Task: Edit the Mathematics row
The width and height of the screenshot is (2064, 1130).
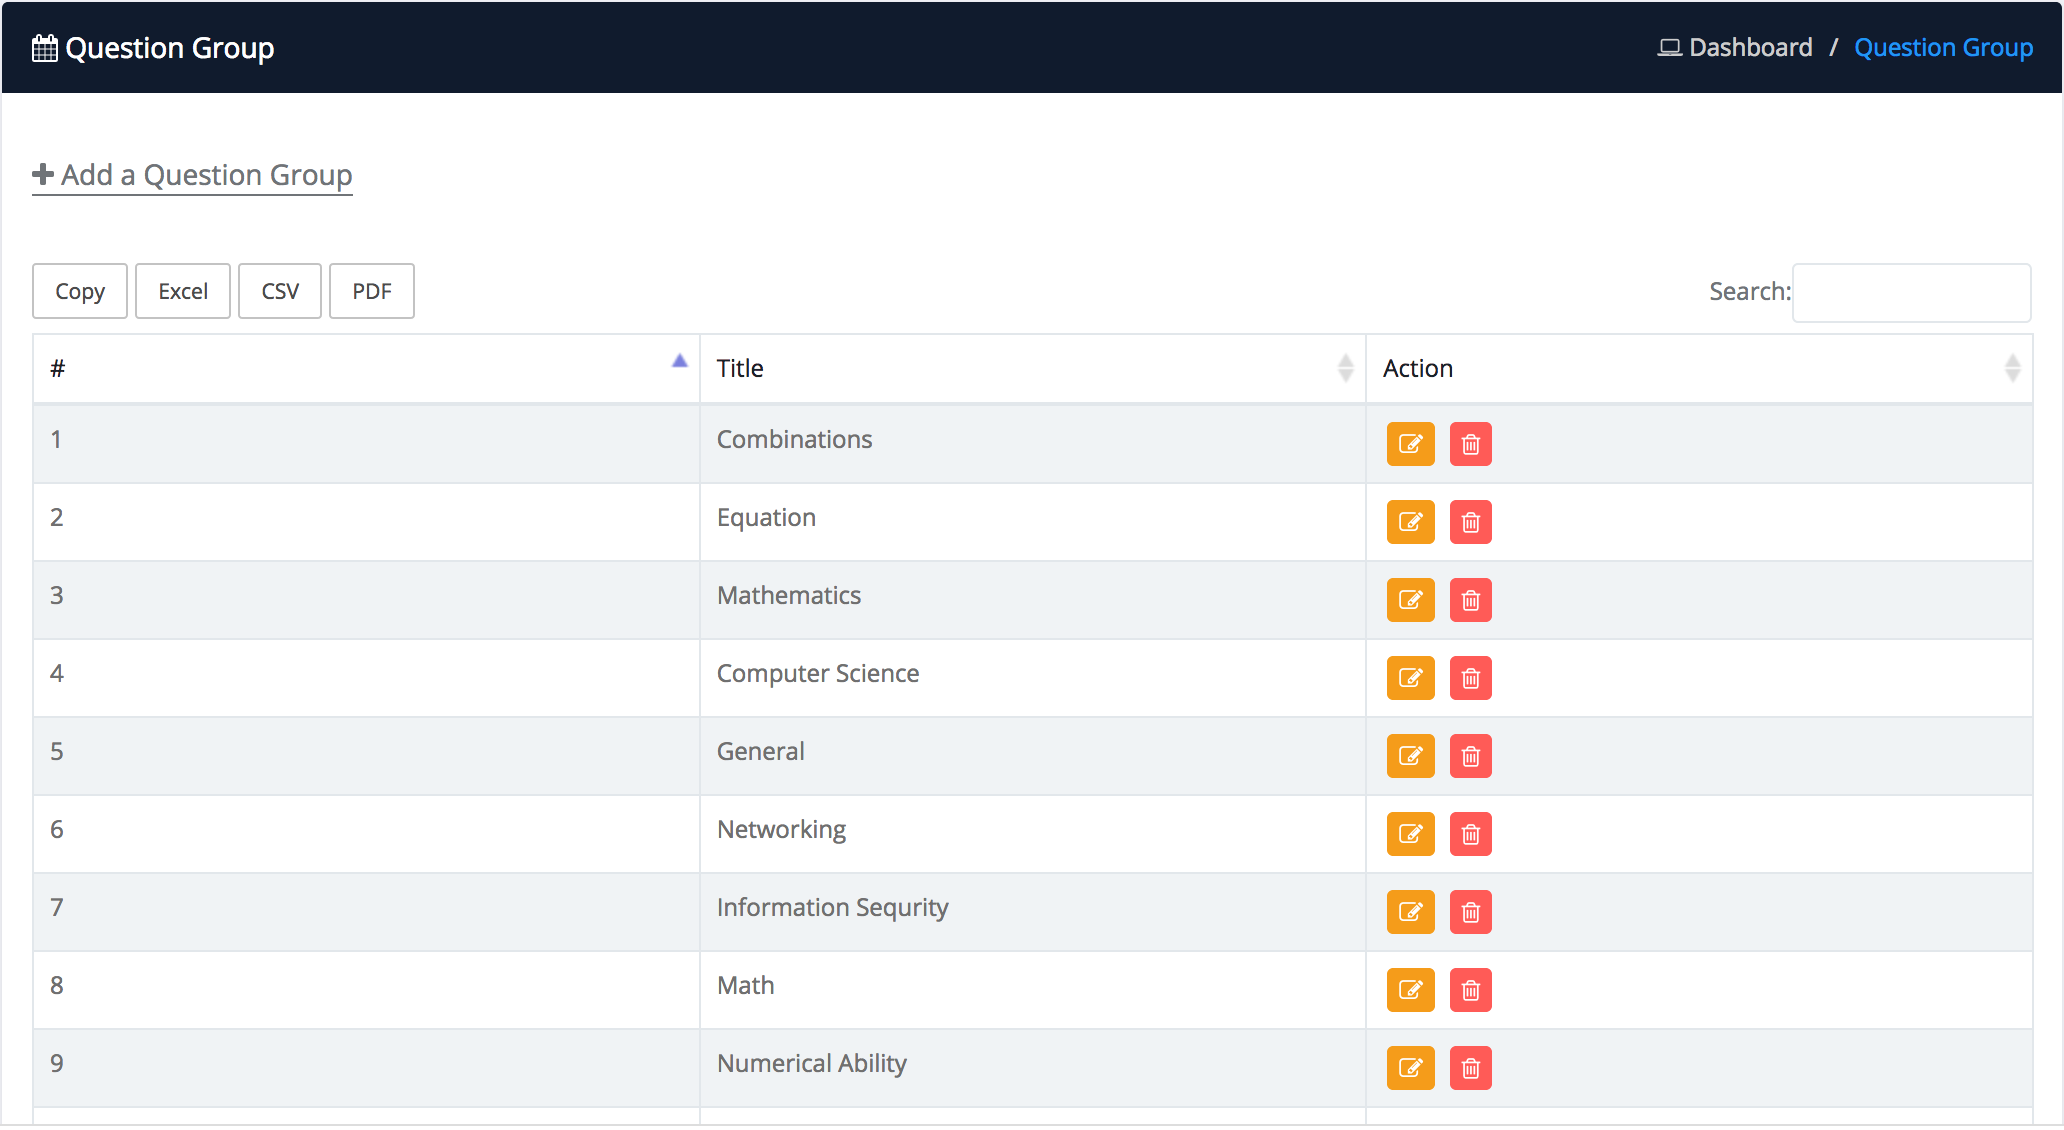Action: tap(1410, 600)
